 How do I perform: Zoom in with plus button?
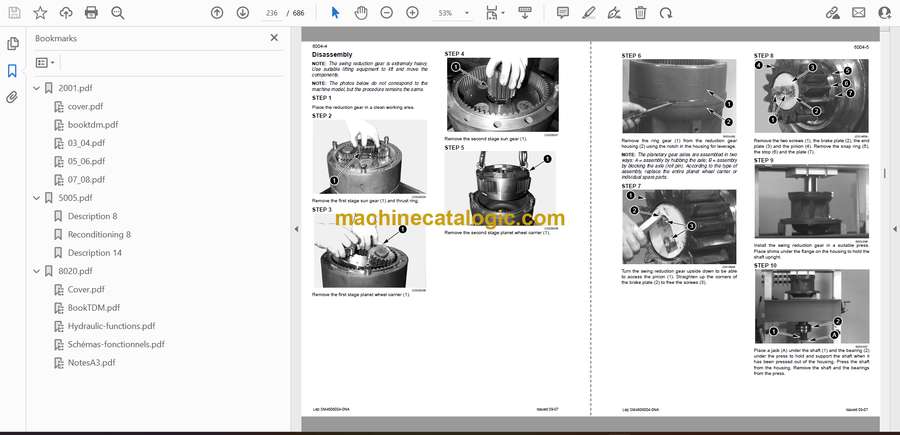[413, 13]
